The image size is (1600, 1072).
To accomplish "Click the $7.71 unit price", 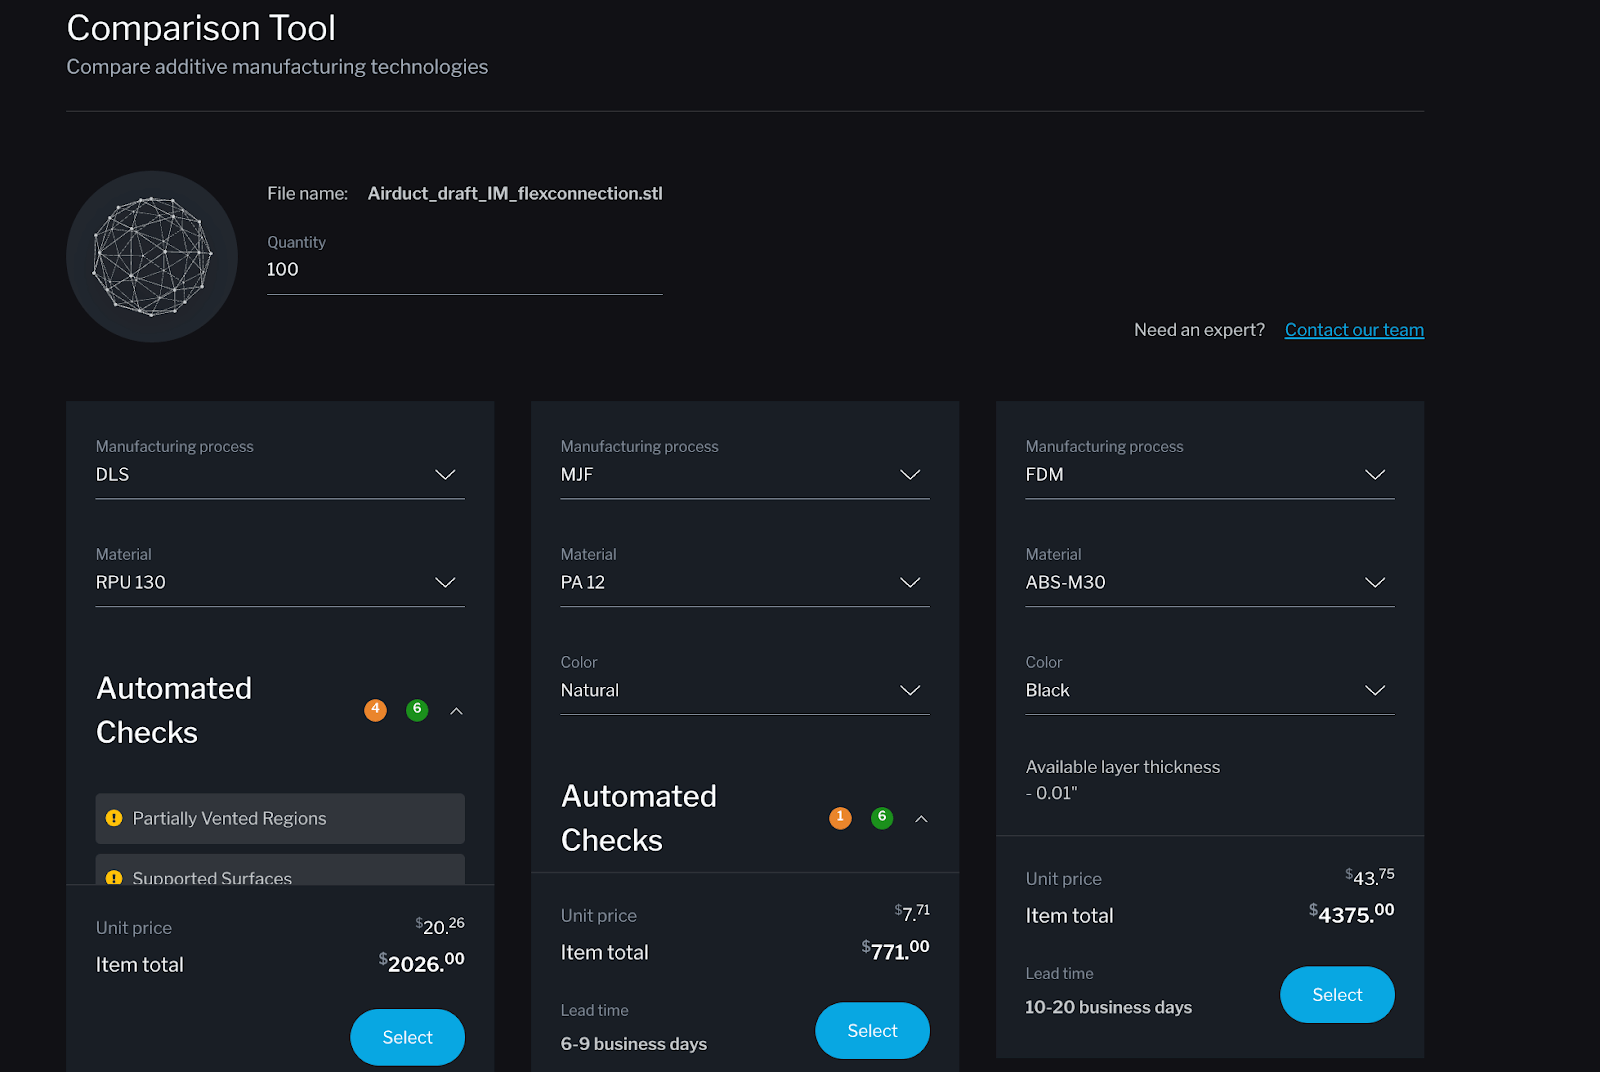I will pyautogui.click(x=912, y=912).
